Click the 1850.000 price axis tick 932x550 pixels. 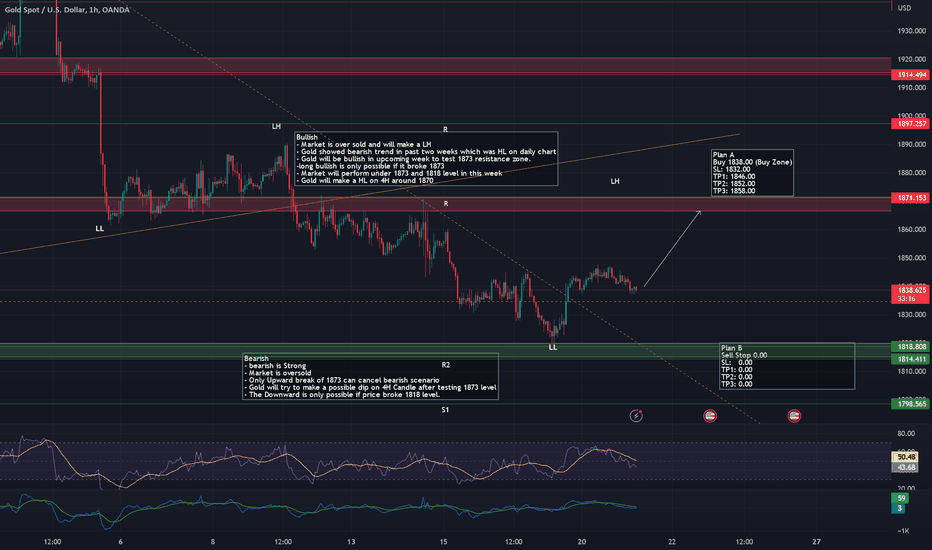click(912, 258)
